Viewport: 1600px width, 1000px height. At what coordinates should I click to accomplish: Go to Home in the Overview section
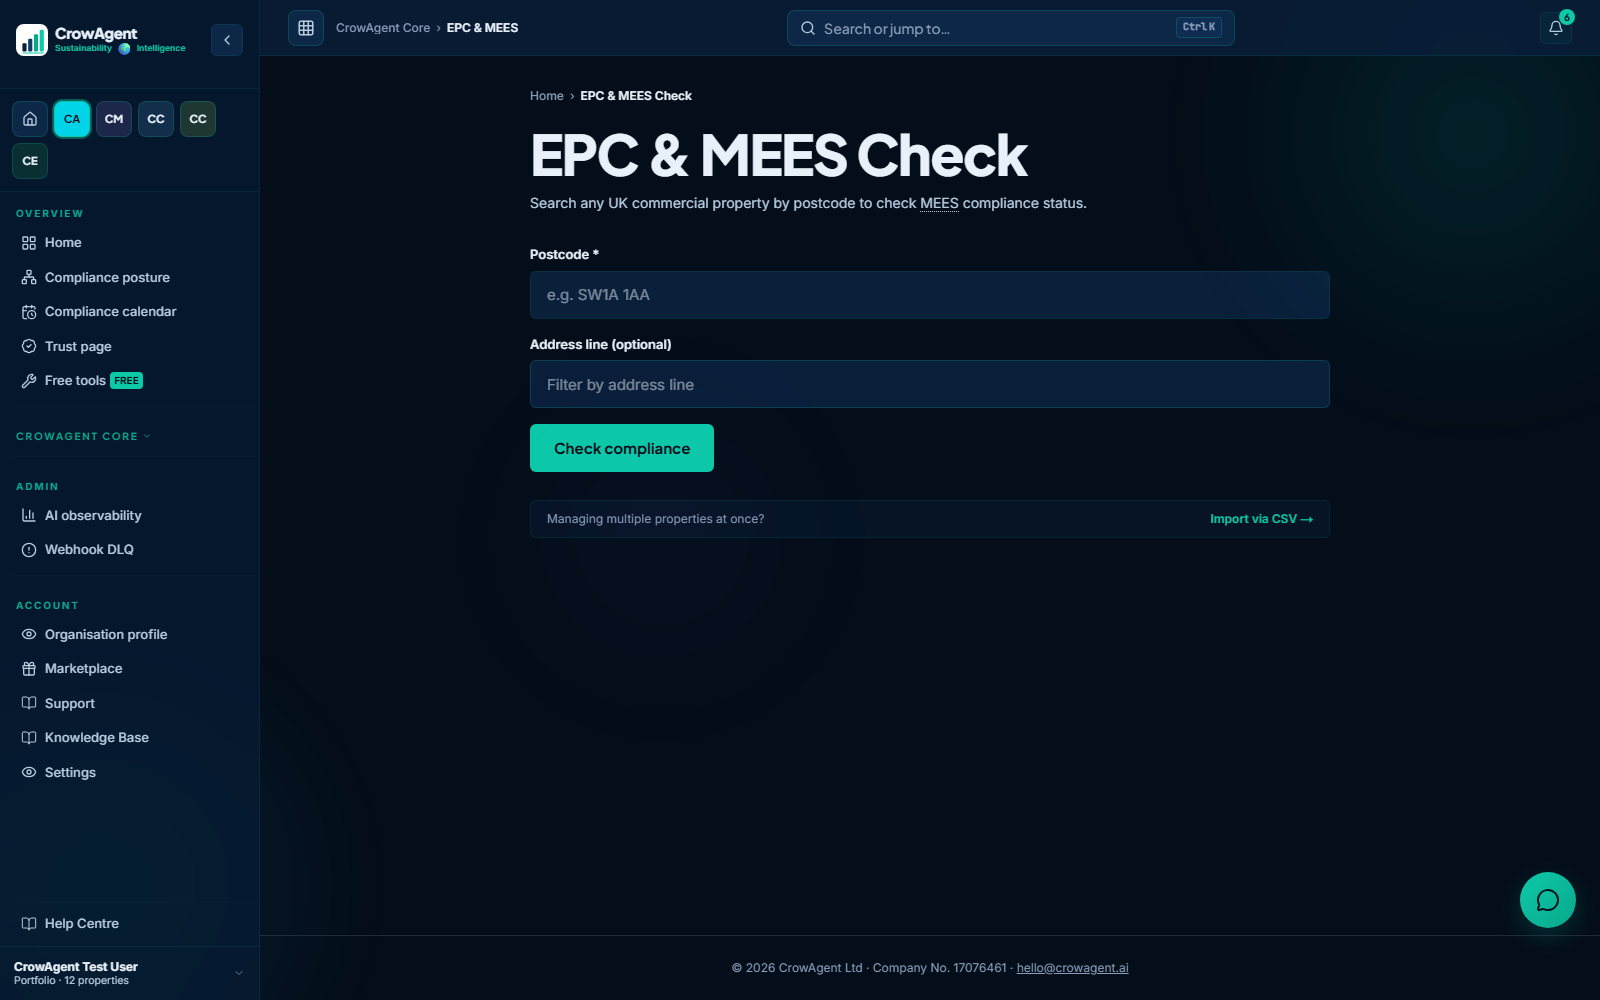coord(129,243)
